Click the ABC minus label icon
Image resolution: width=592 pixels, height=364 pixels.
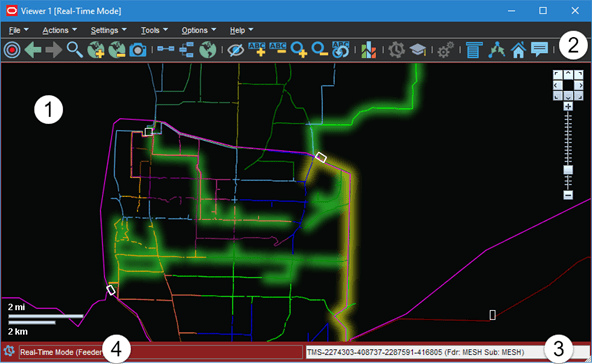[x=278, y=49]
